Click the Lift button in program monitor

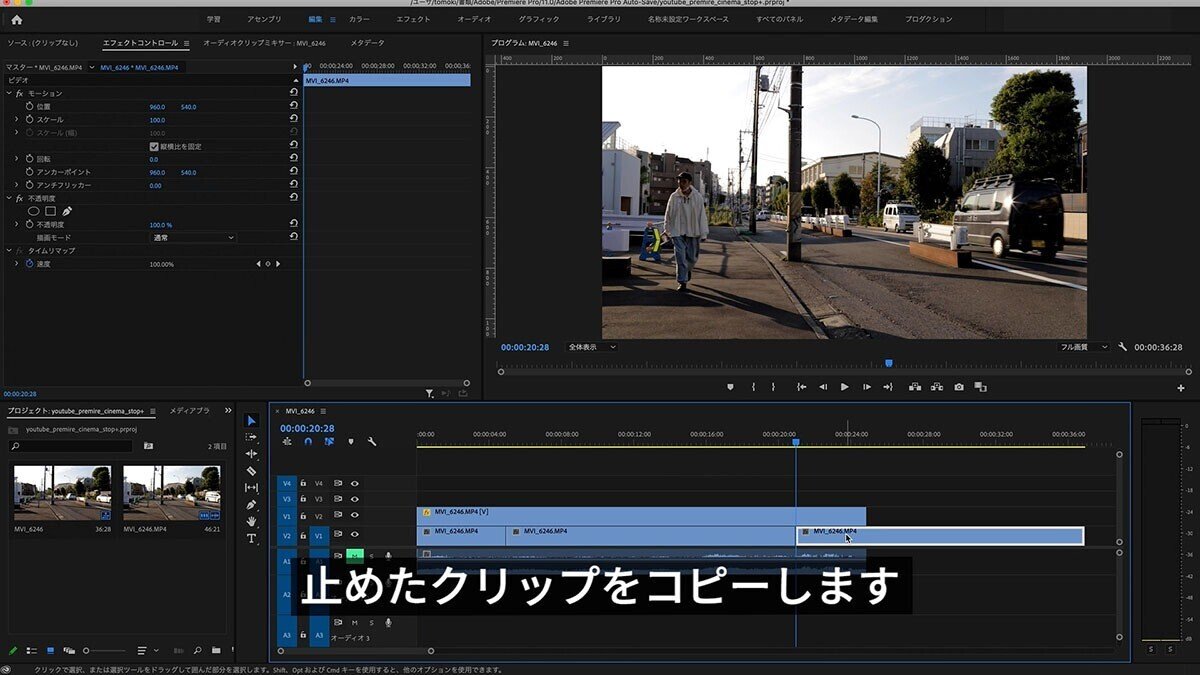click(915, 387)
